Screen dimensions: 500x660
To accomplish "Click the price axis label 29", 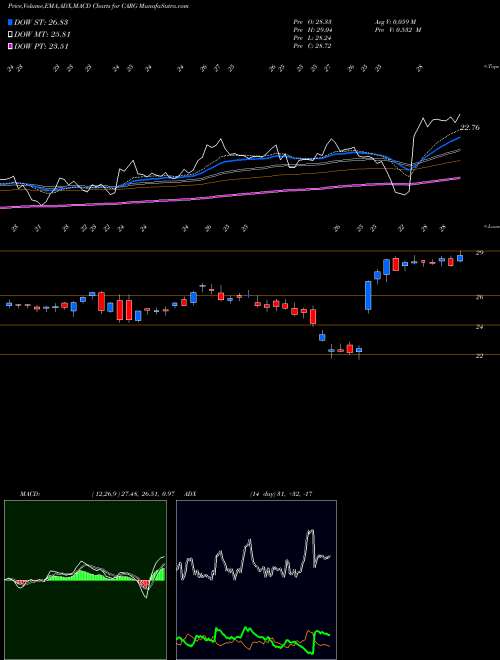I will coord(479,252).
